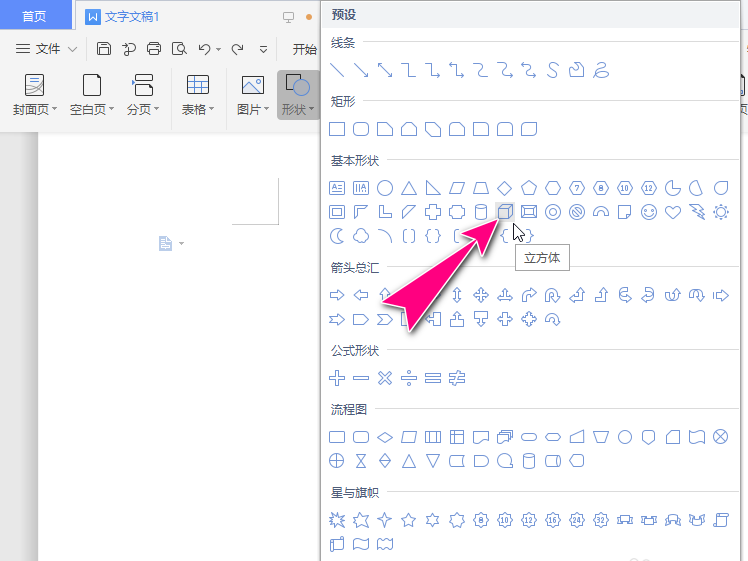Image resolution: width=748 pixels, height=561 pixels.
Task: Select the flowchart process rectangle
Action: [x=337, y=437]
